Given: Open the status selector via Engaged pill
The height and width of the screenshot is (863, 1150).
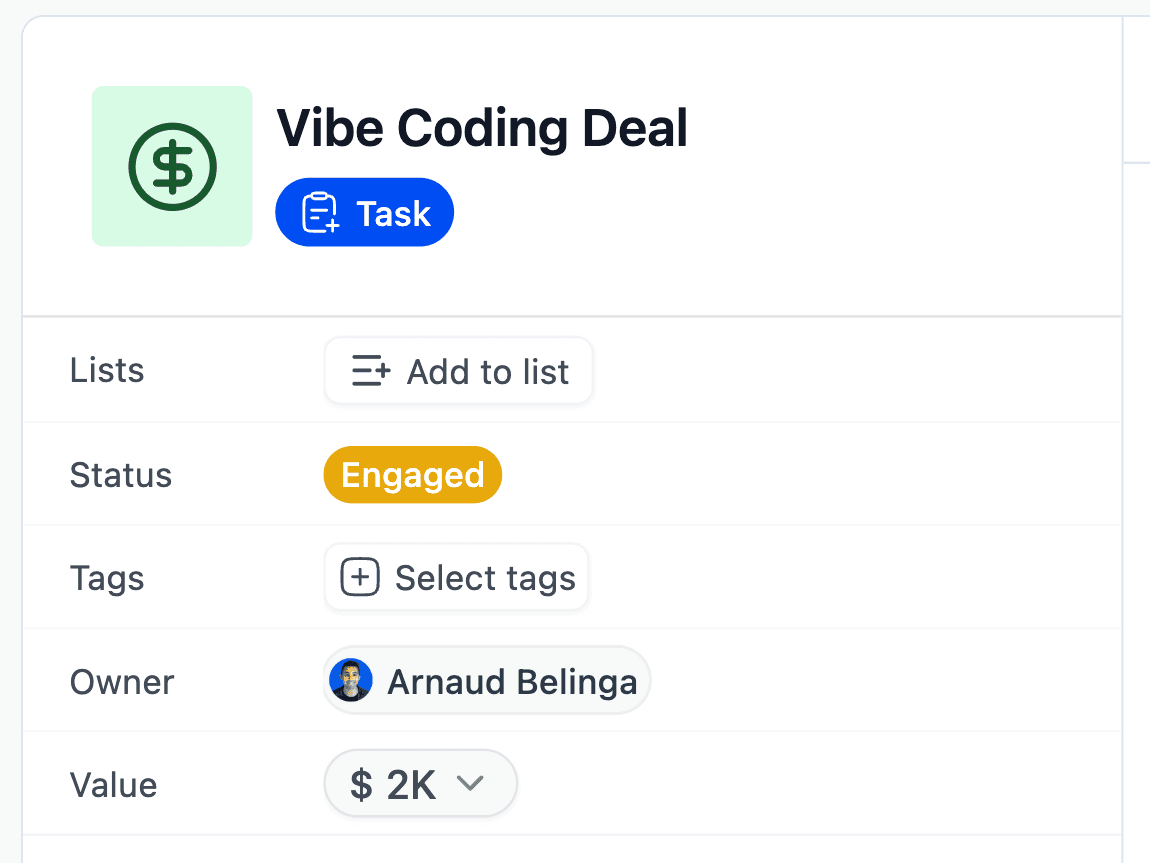Looking at the screenshot, I should coord(412,475).
